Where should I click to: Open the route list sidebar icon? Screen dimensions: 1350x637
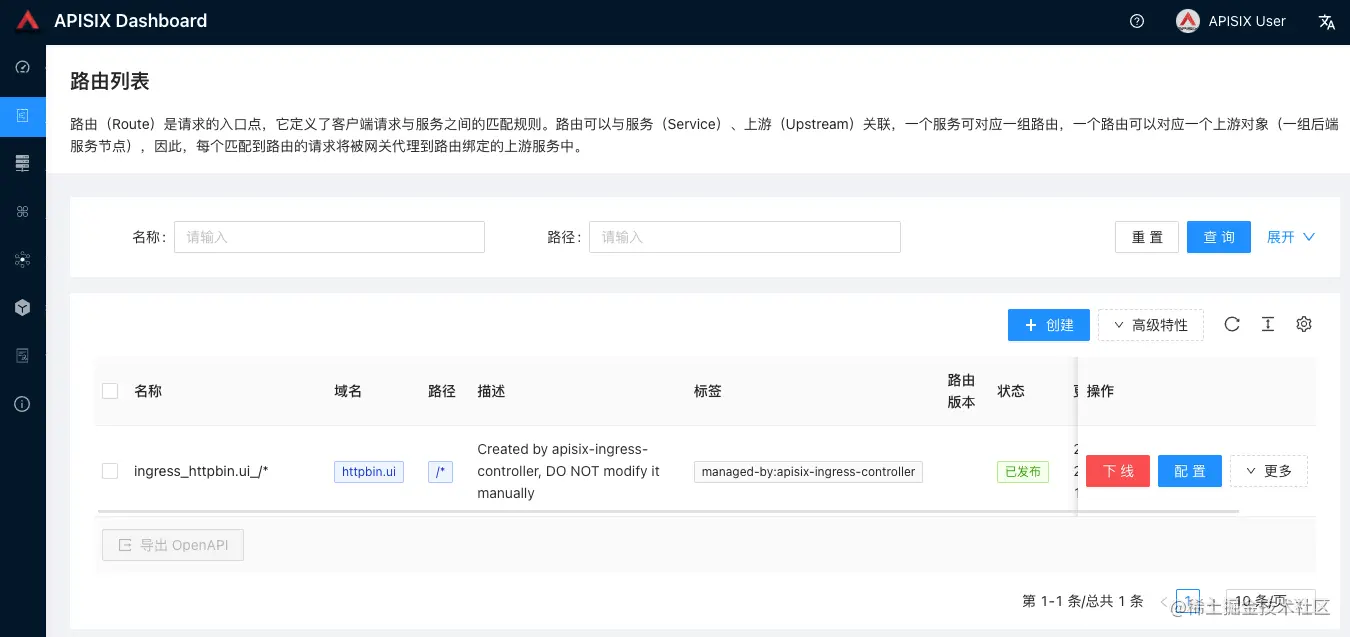23,116
